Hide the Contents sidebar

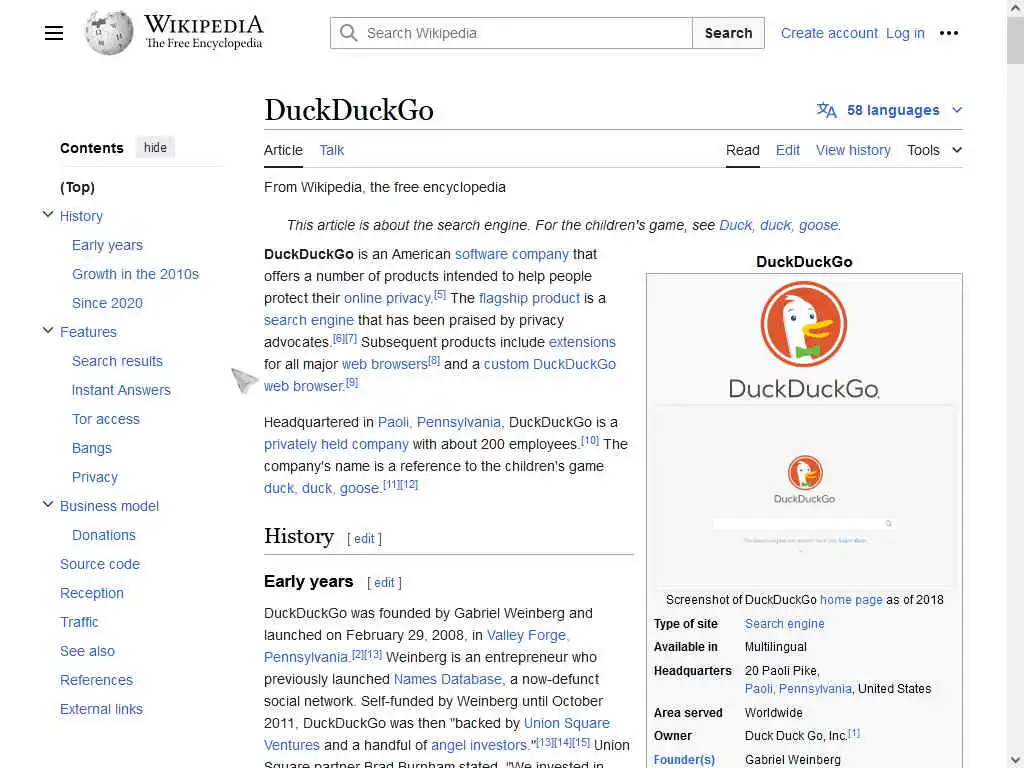pos(155,148)
